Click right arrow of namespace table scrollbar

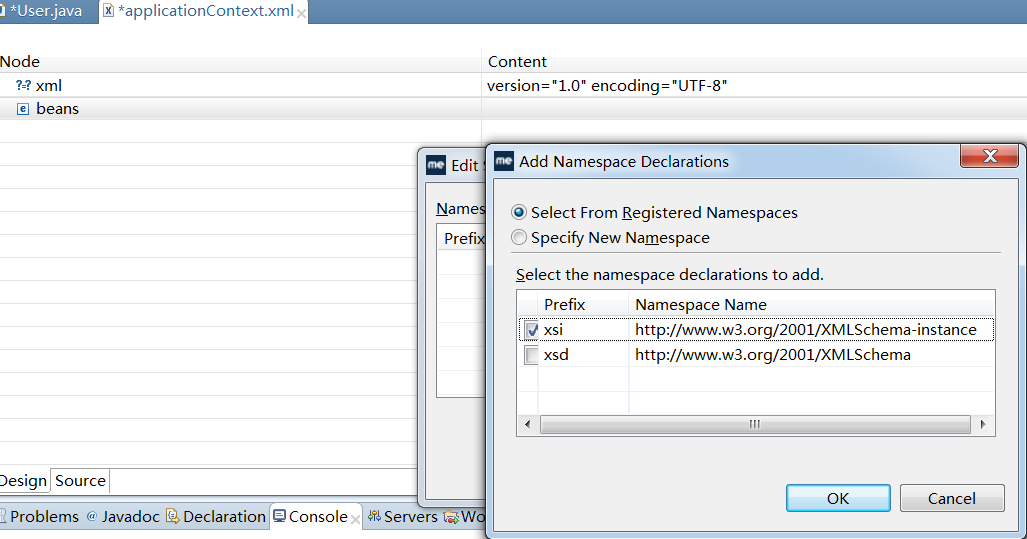[983, 424]
